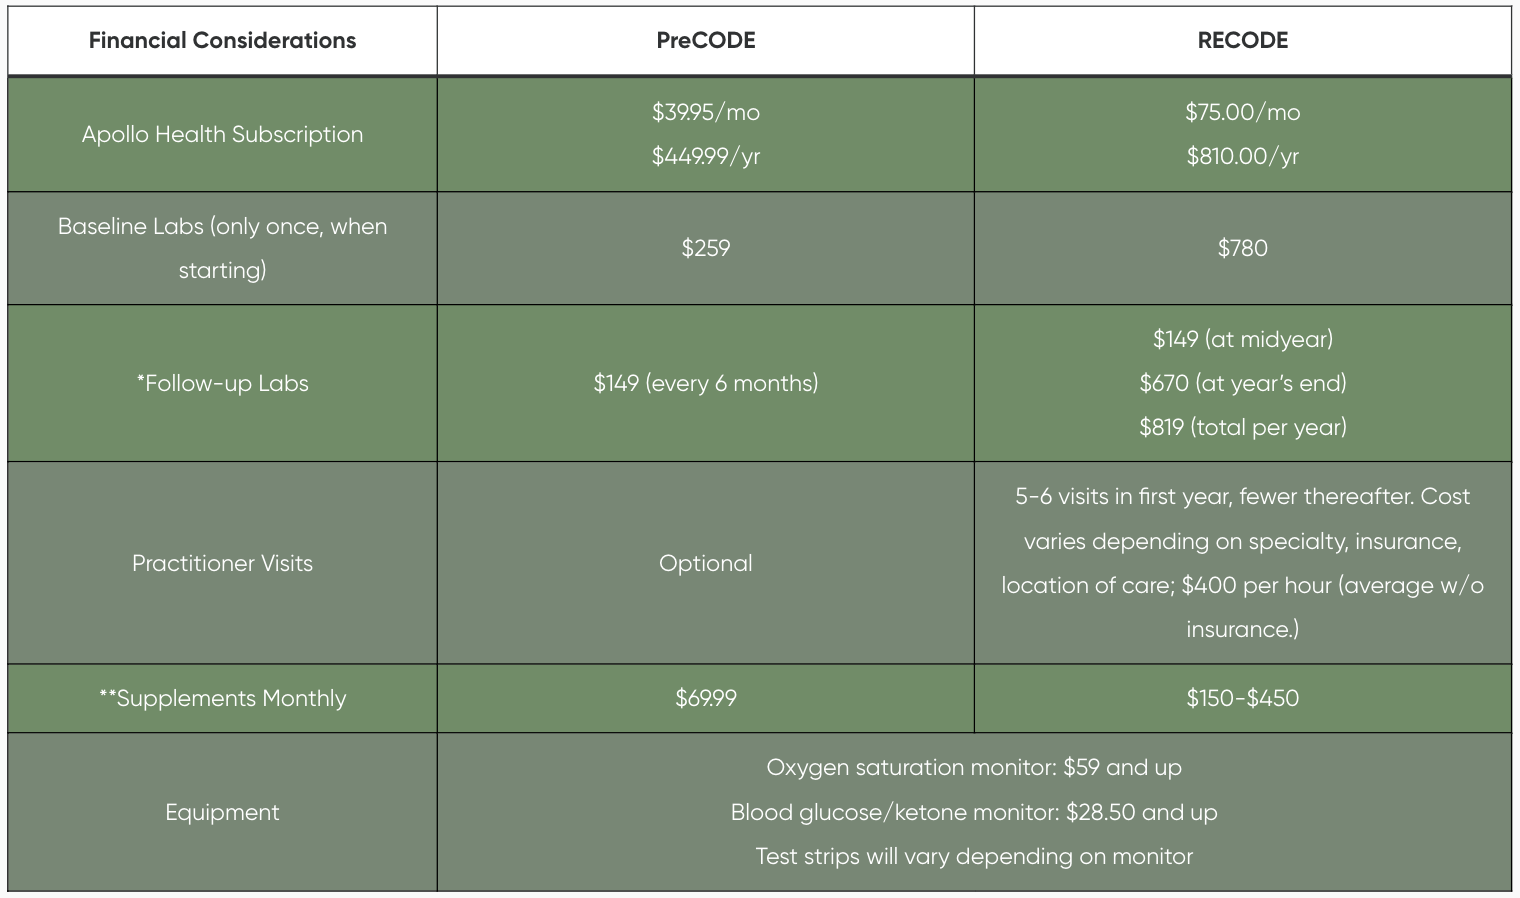
Task: Click the $810.00/yr RECODE yearly price
Action: pos(1242,156)
